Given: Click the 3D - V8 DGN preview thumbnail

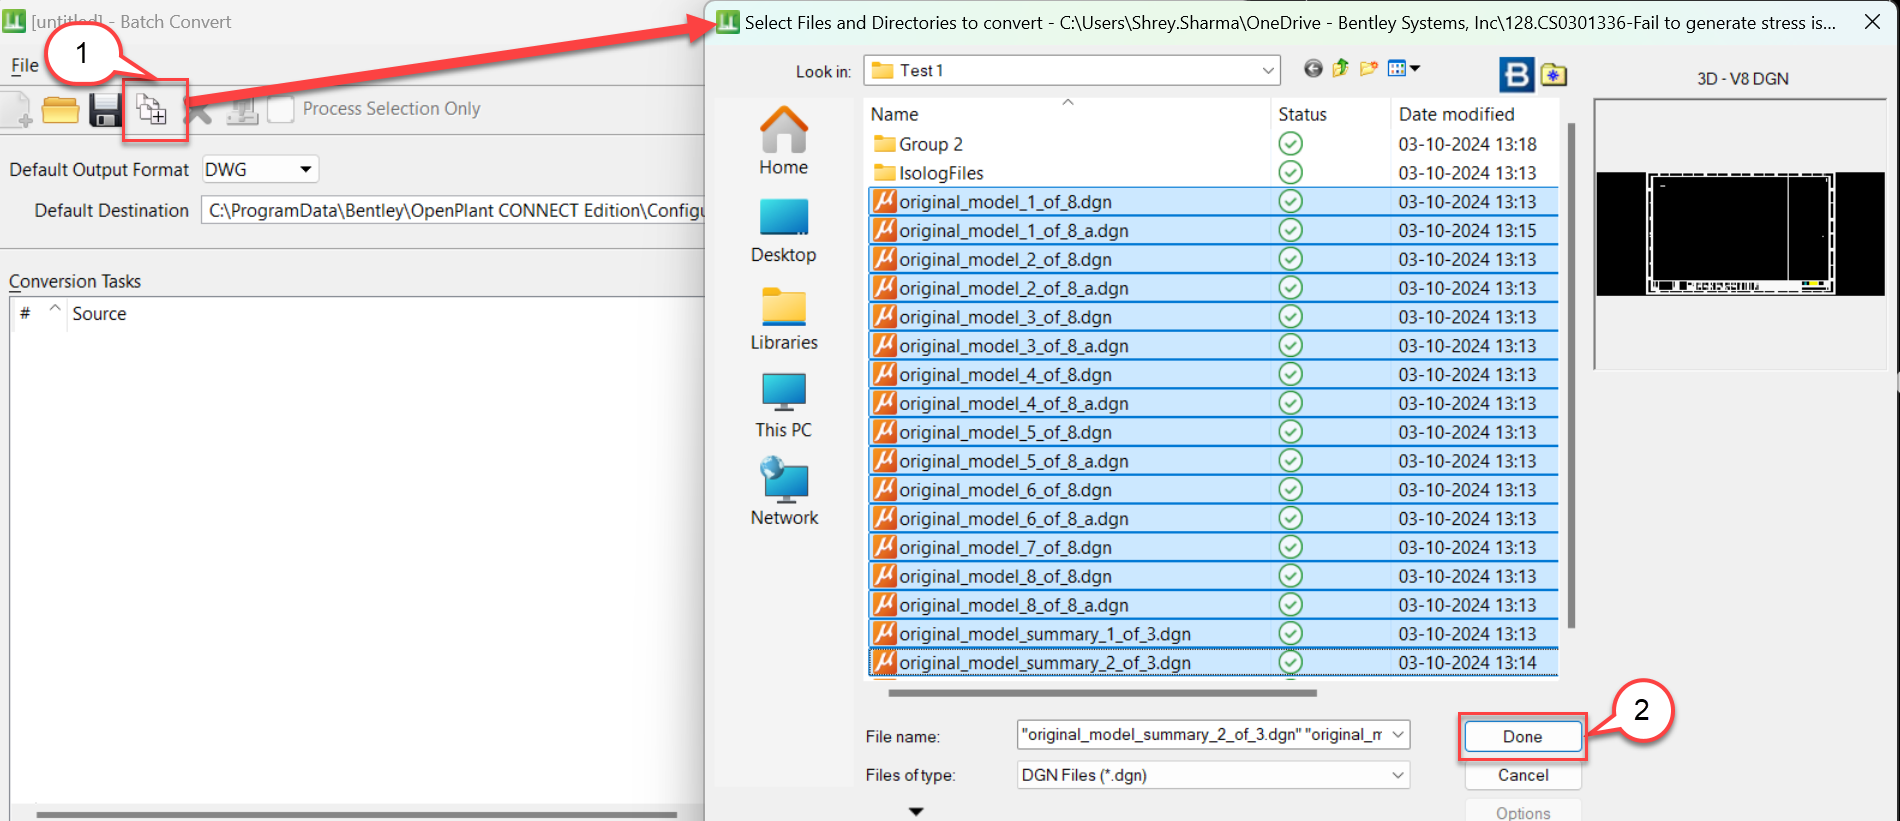Looking at the screenshot, I should 1741,234.
